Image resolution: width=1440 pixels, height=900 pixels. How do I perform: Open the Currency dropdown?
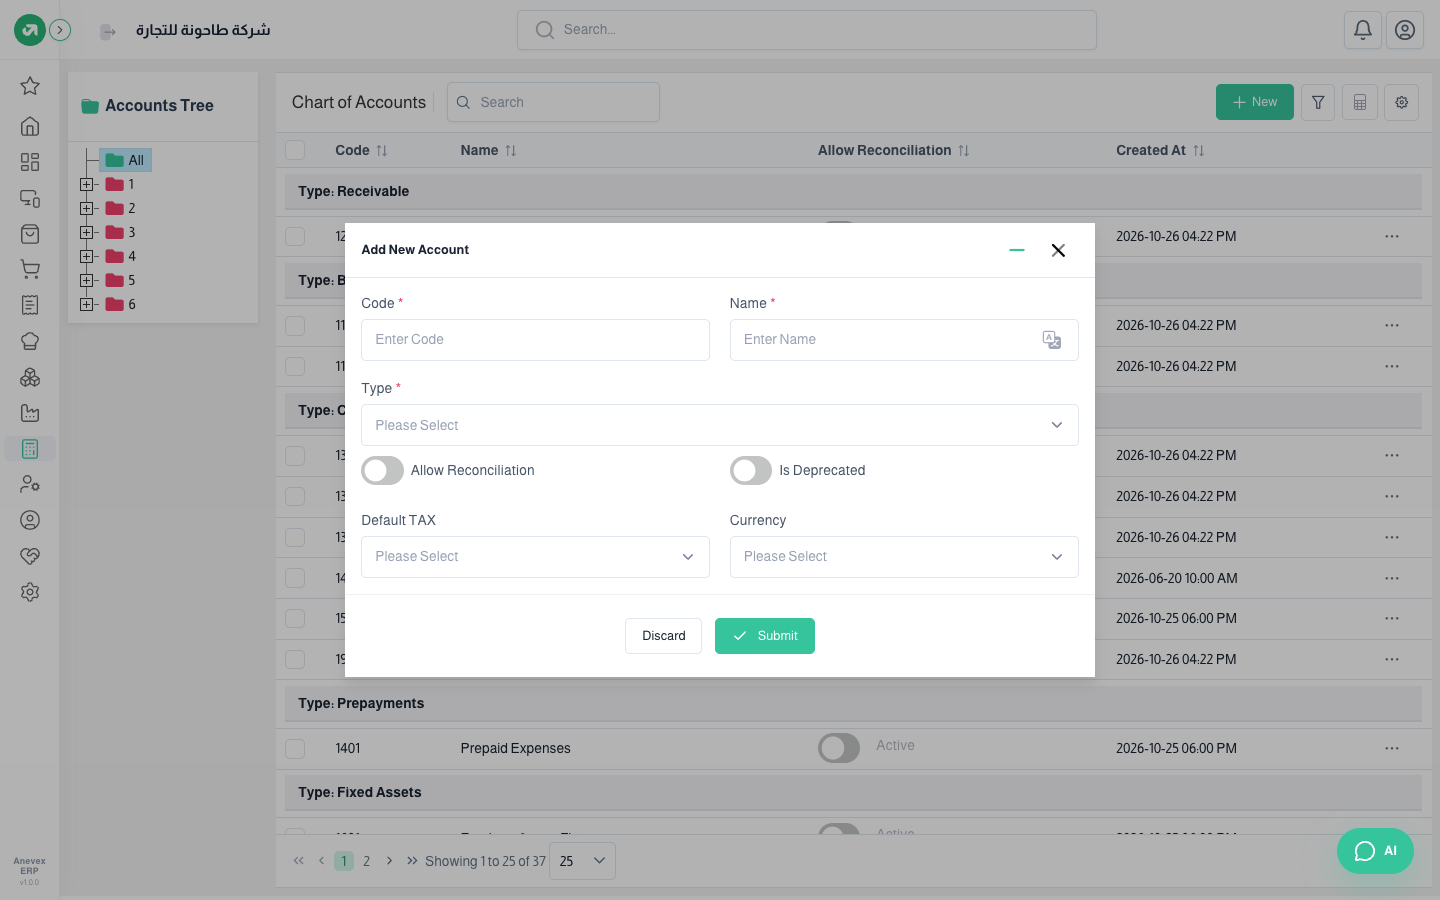pyautogui.click(x=904, y=557)
